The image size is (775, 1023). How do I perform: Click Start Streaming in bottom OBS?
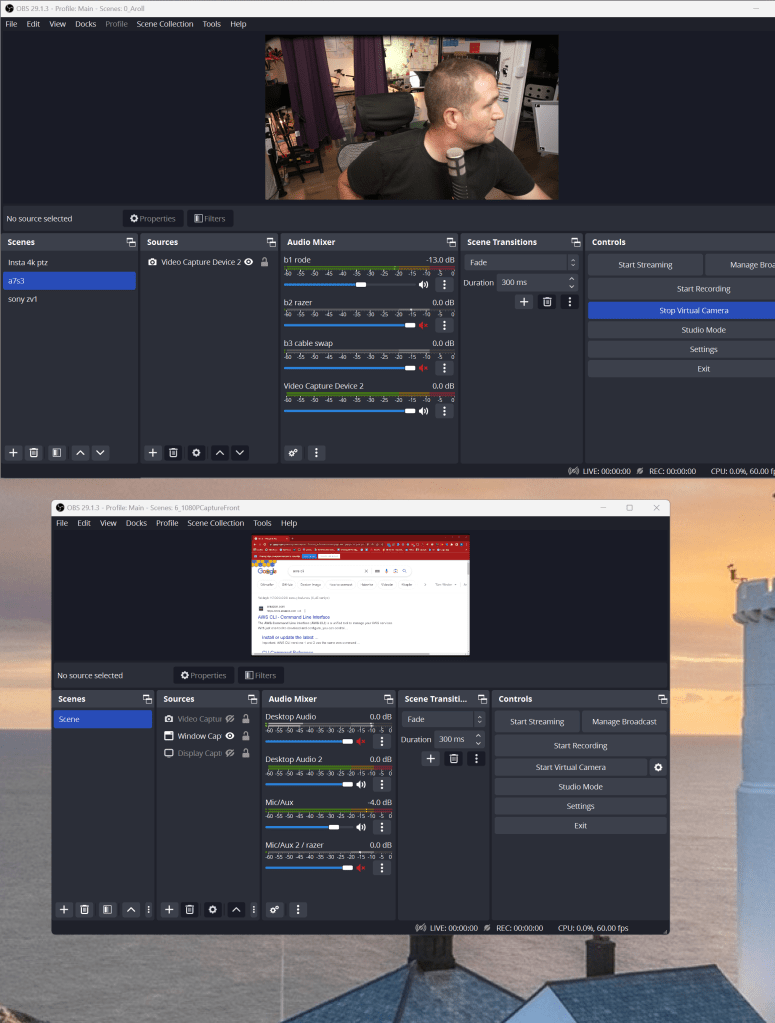point(537,722)
